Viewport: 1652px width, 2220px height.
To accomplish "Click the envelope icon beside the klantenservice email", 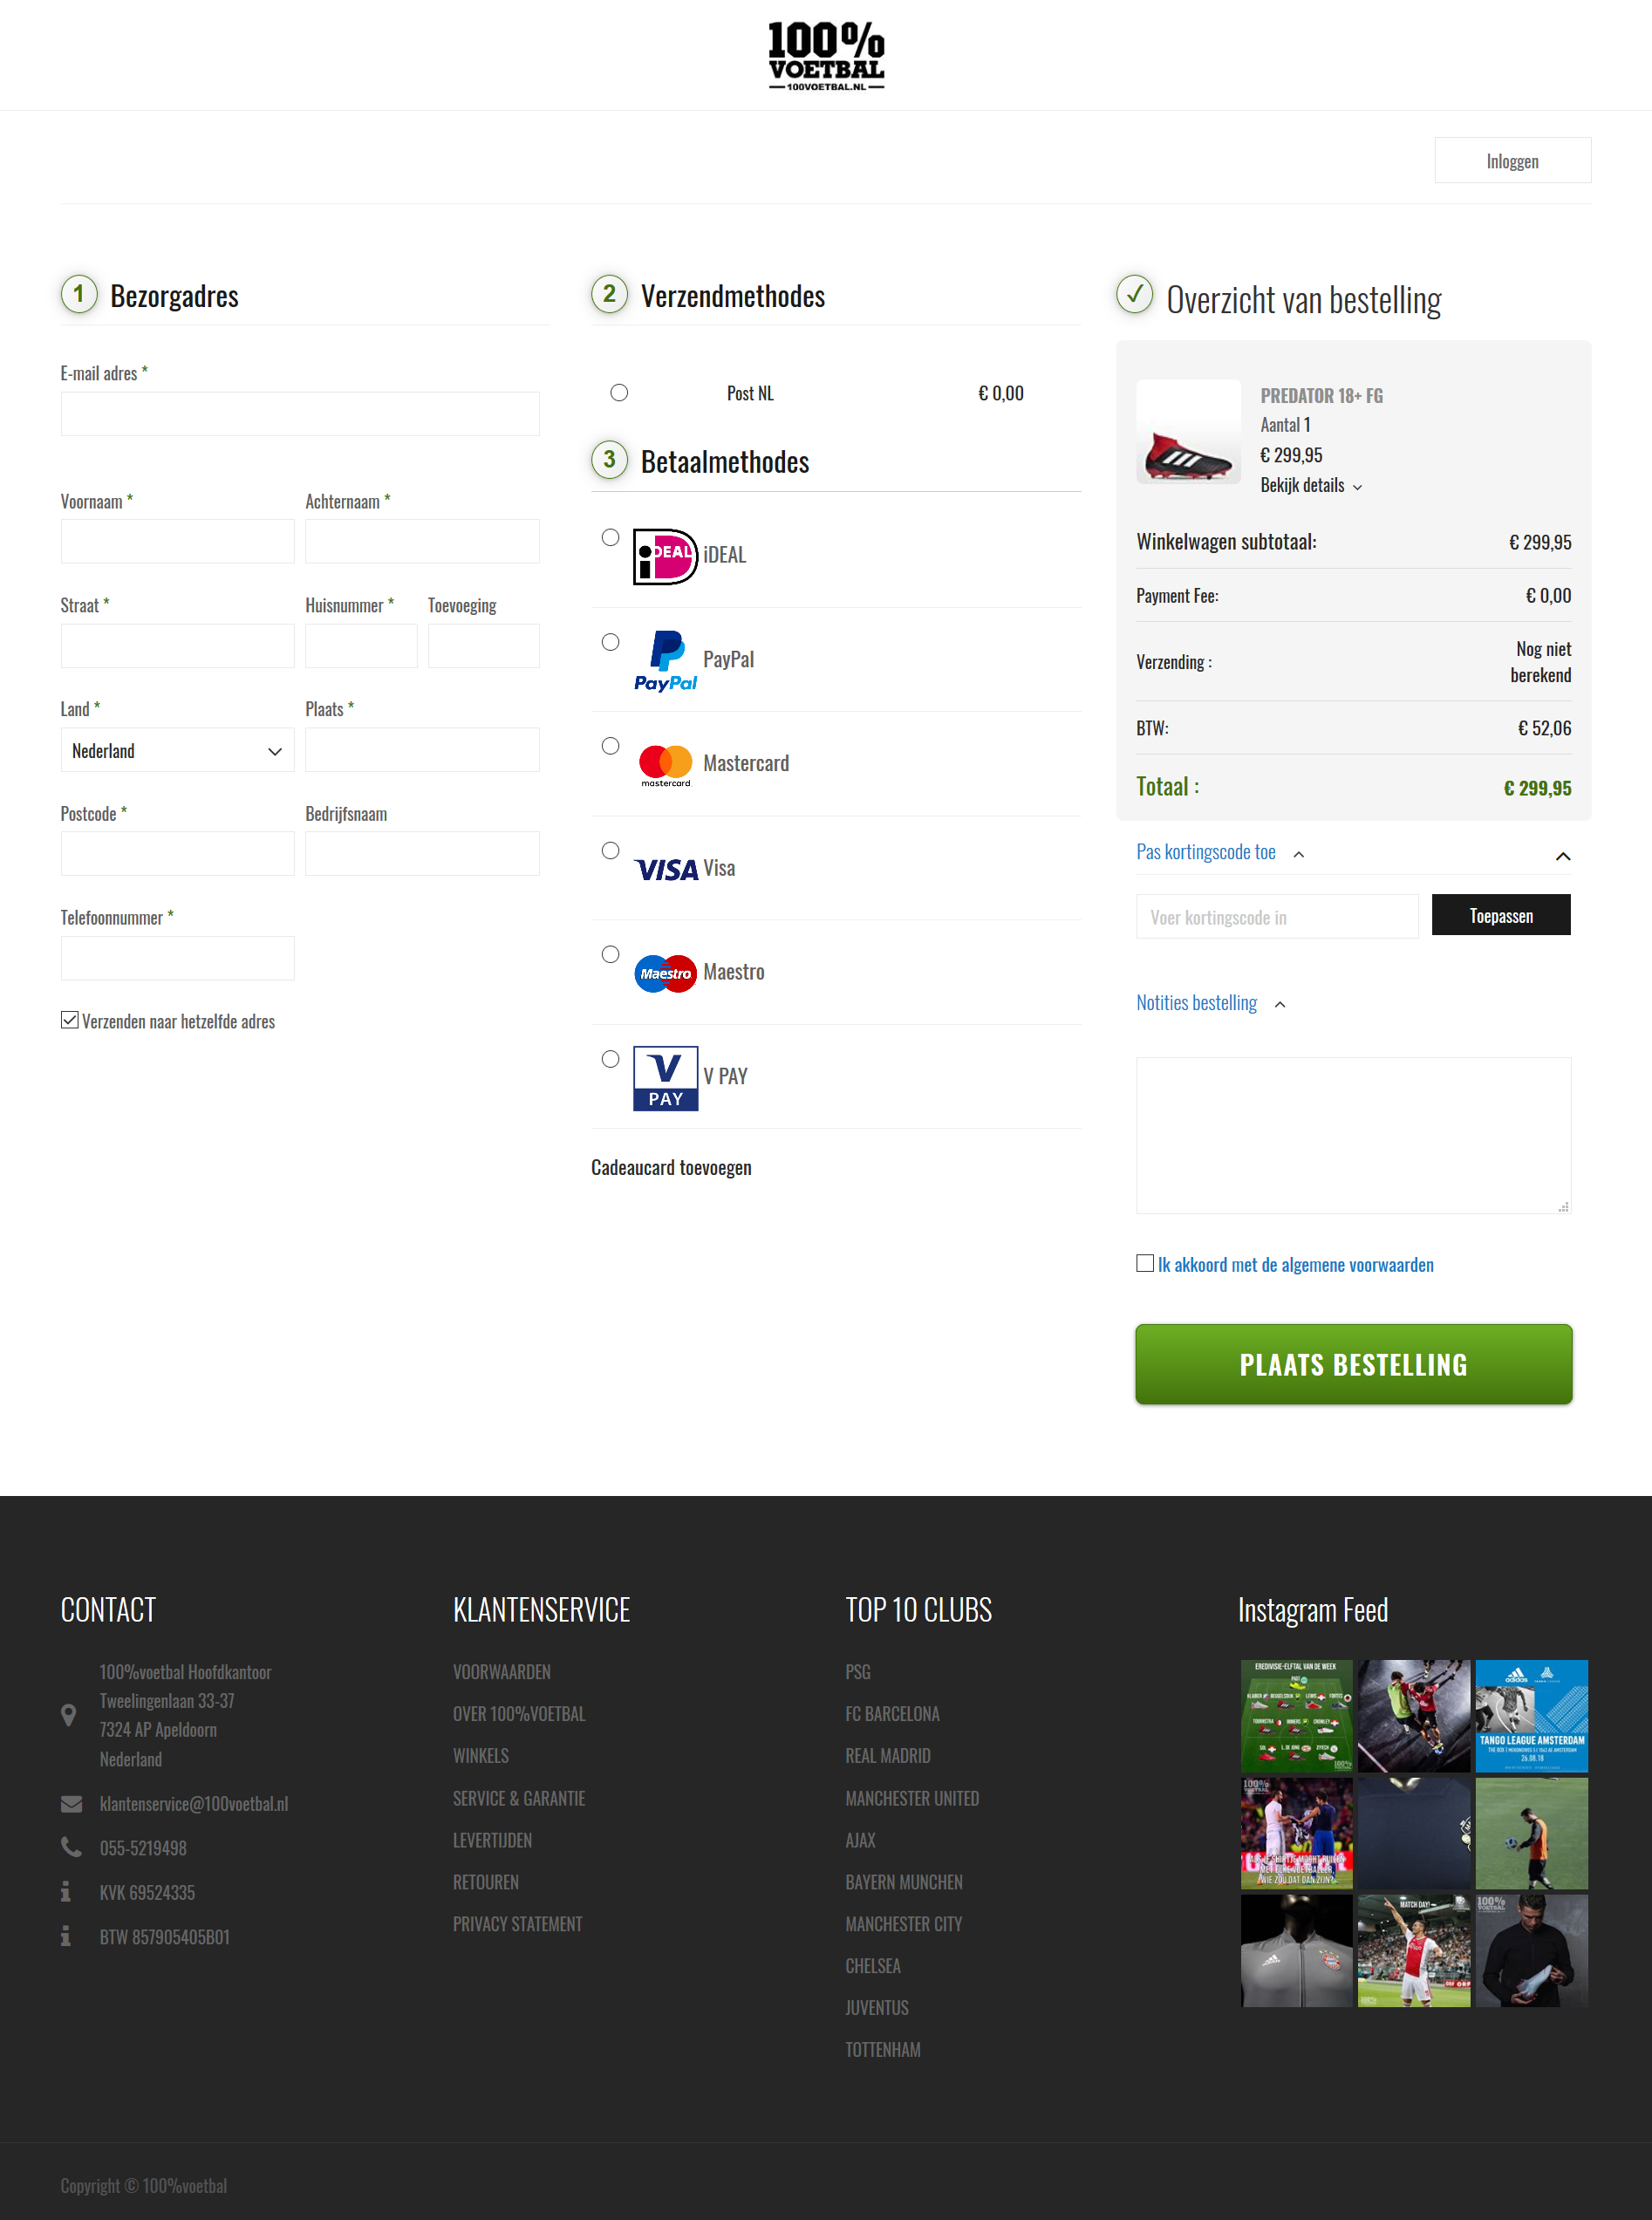I will pos(71,1804).
